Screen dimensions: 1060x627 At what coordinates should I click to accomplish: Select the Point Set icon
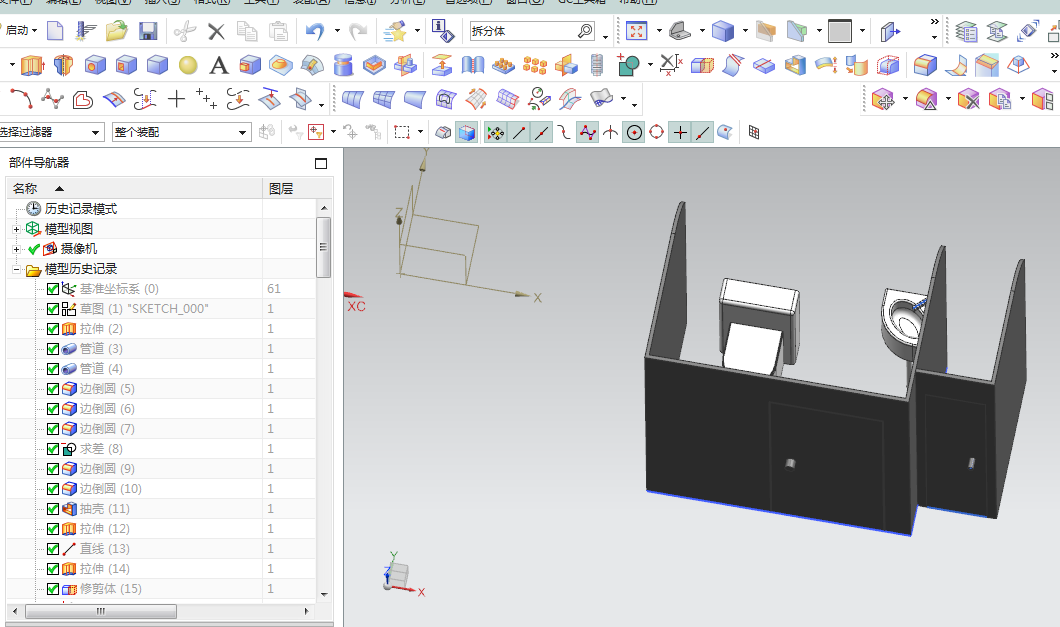pos(206,99)
